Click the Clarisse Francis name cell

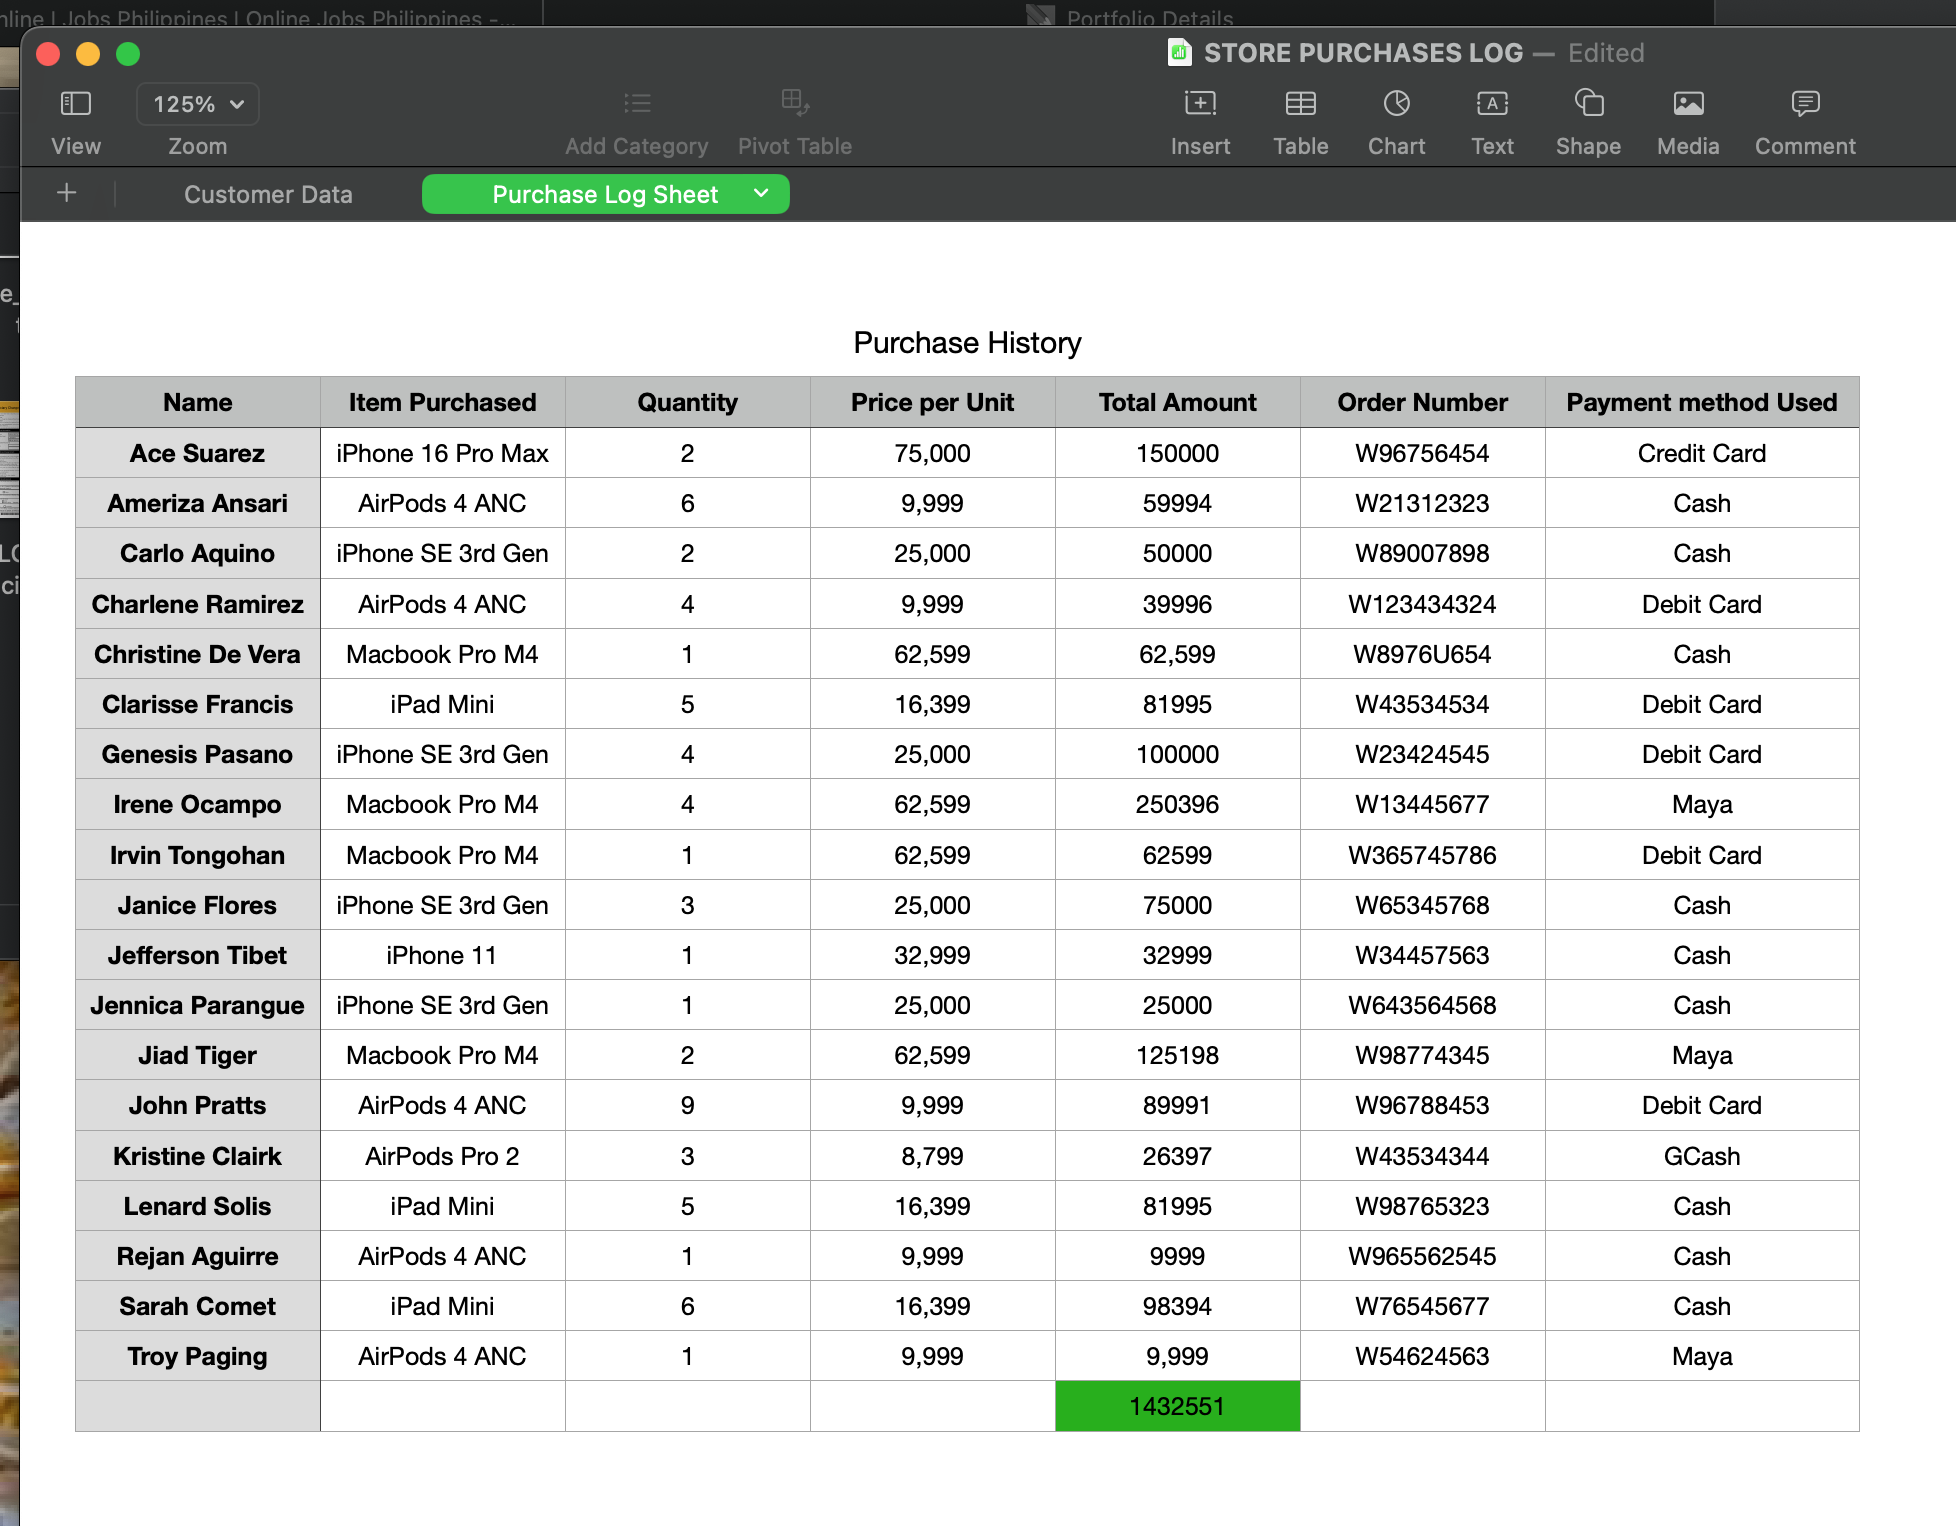[x=198, y=704]
